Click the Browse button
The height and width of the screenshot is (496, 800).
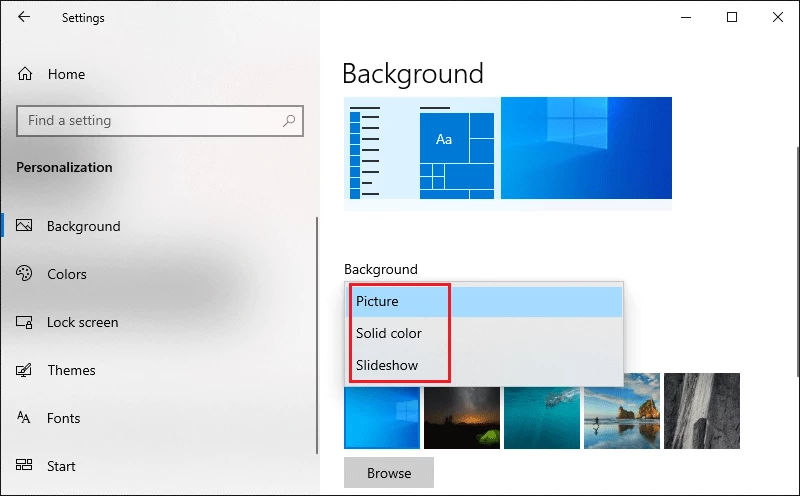click(x=389, y=473)
